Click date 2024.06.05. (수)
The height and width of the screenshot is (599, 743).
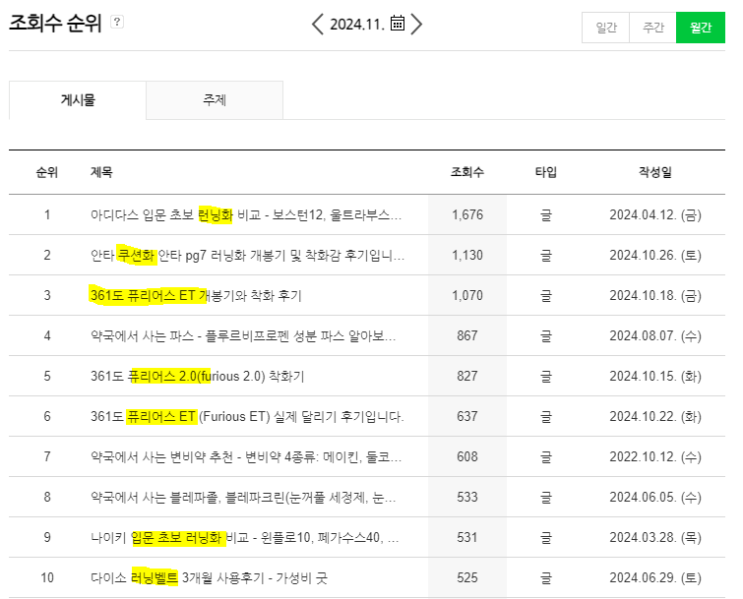pos(655,497)
